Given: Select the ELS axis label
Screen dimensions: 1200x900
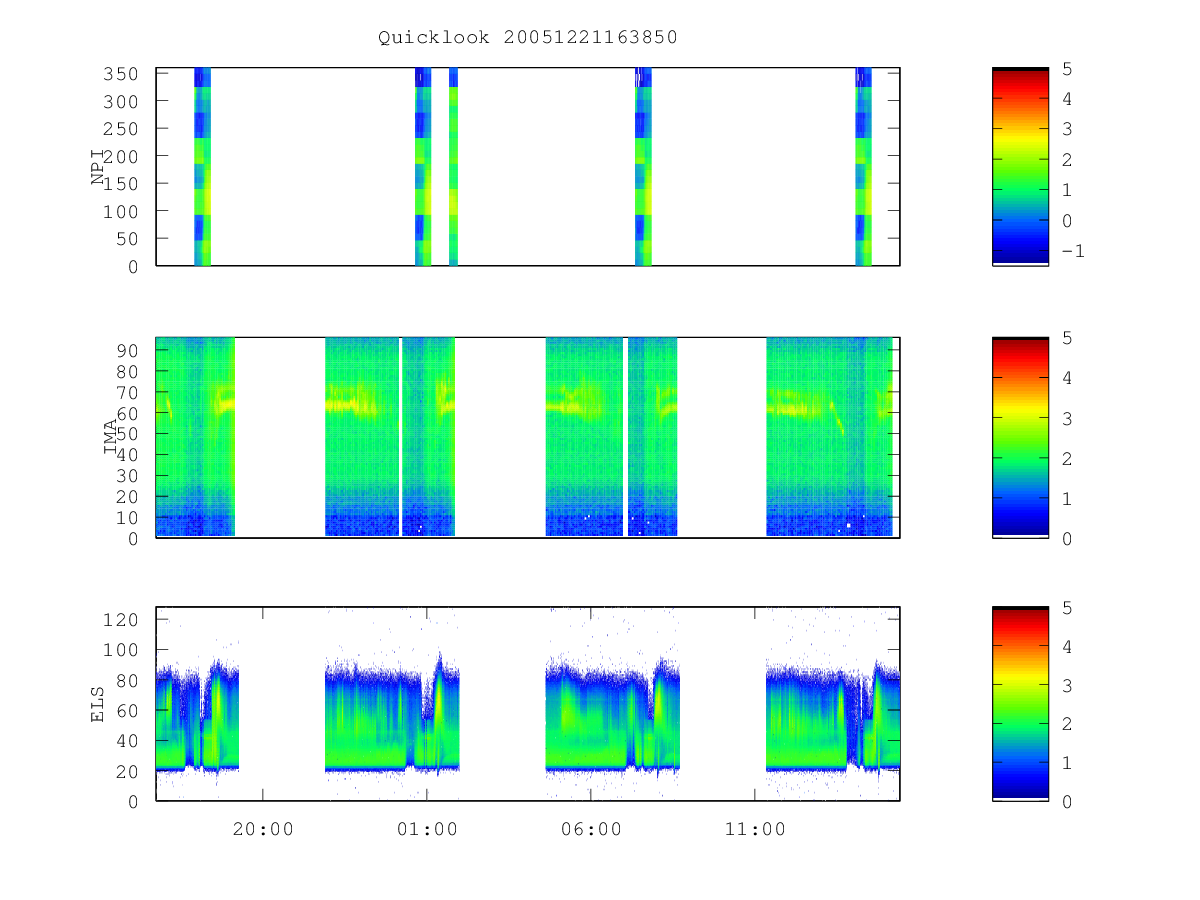Looking at the screenshot, I should tap(98, 704).
